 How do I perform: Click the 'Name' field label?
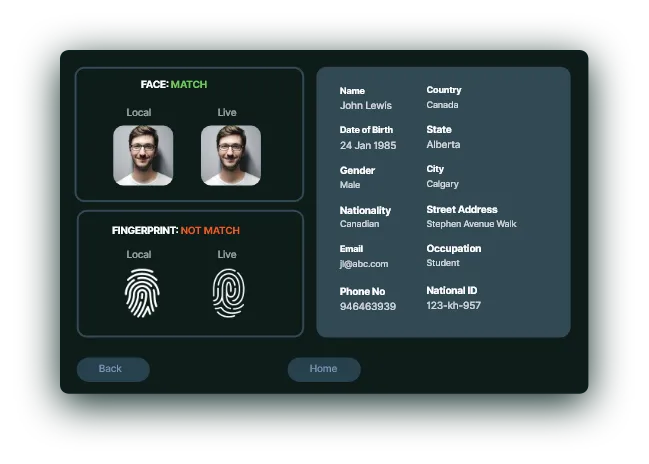click(352, 91)
